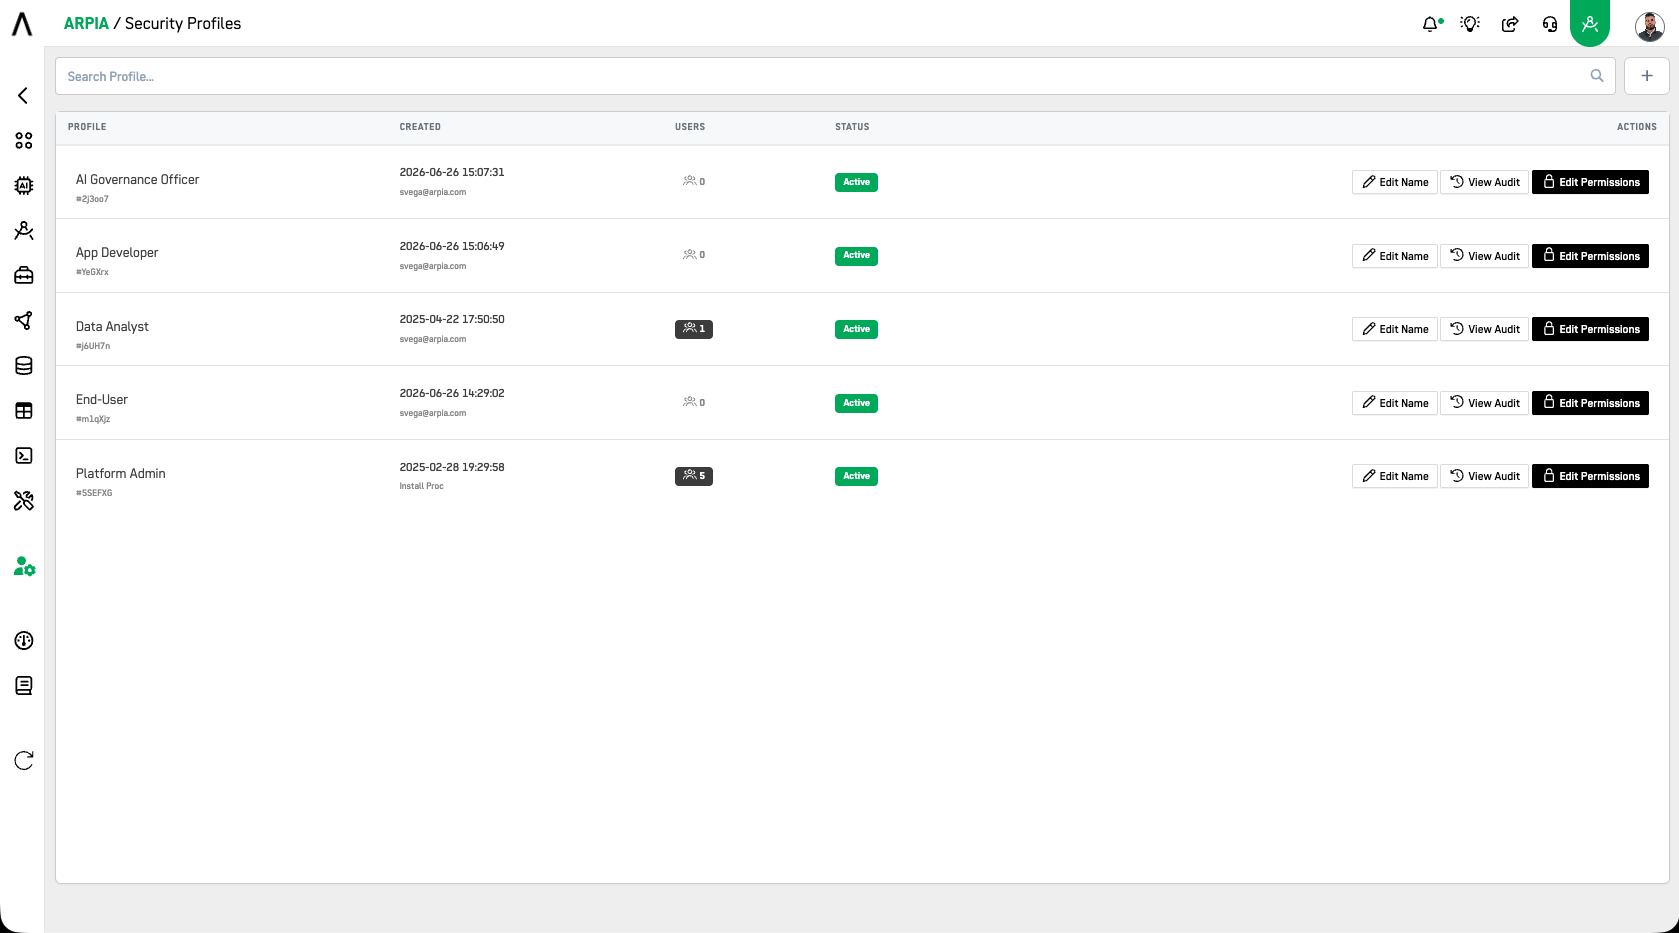The image size is (1679, 933).
Task: Edit Name for App Developer
Action: click(1395, 256)
